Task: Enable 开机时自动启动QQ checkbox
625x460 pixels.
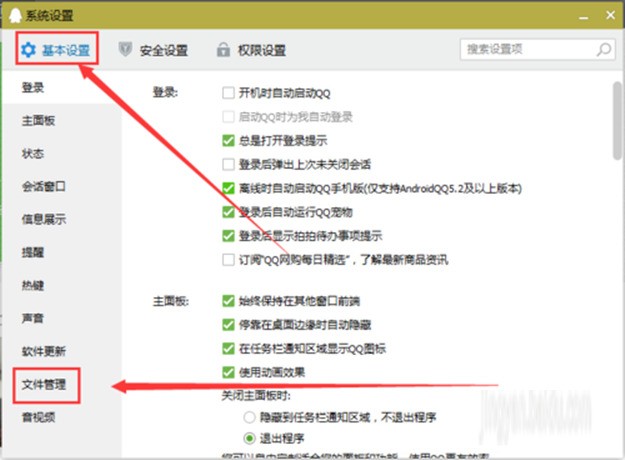Action: click(x=228, y=93)
